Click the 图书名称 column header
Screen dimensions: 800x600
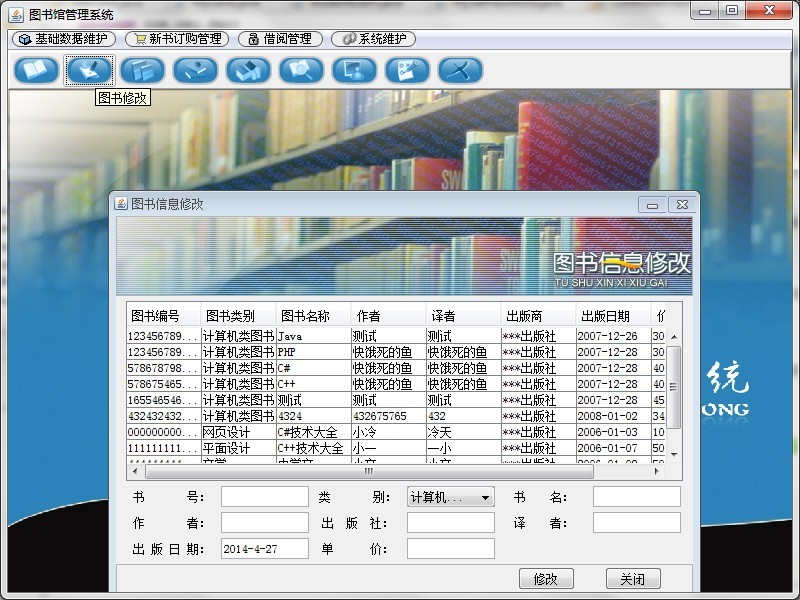tap(313, 316)
